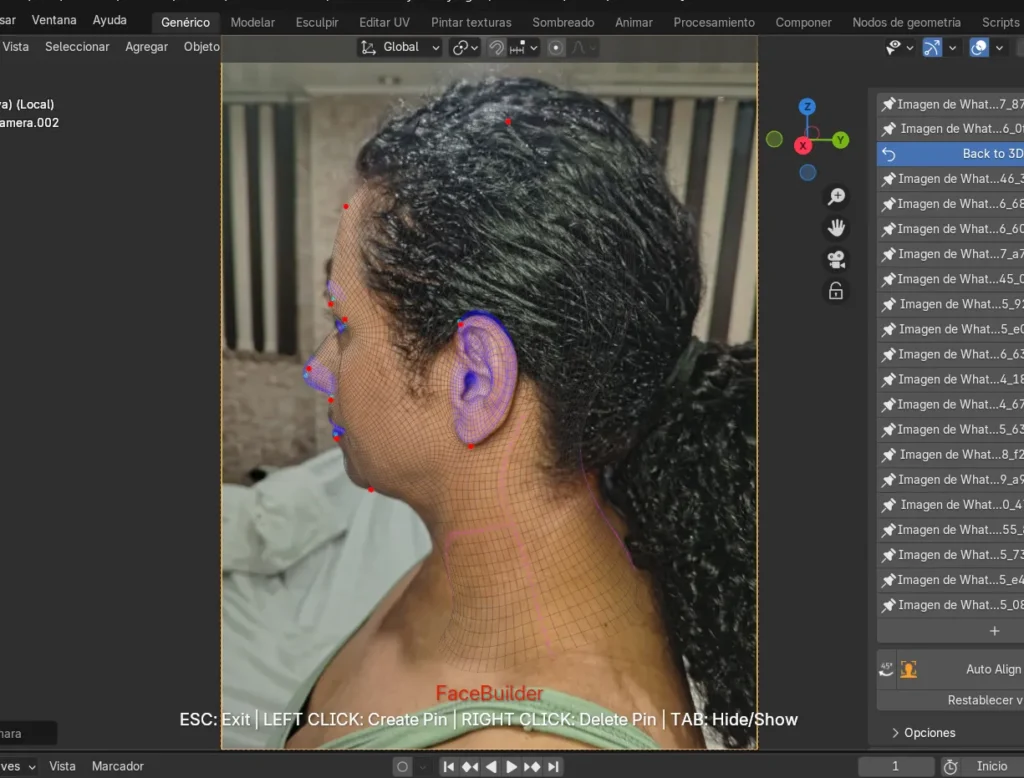Click the Auto Align button
The image size is (1024, 778).
(x=972, y=669)
